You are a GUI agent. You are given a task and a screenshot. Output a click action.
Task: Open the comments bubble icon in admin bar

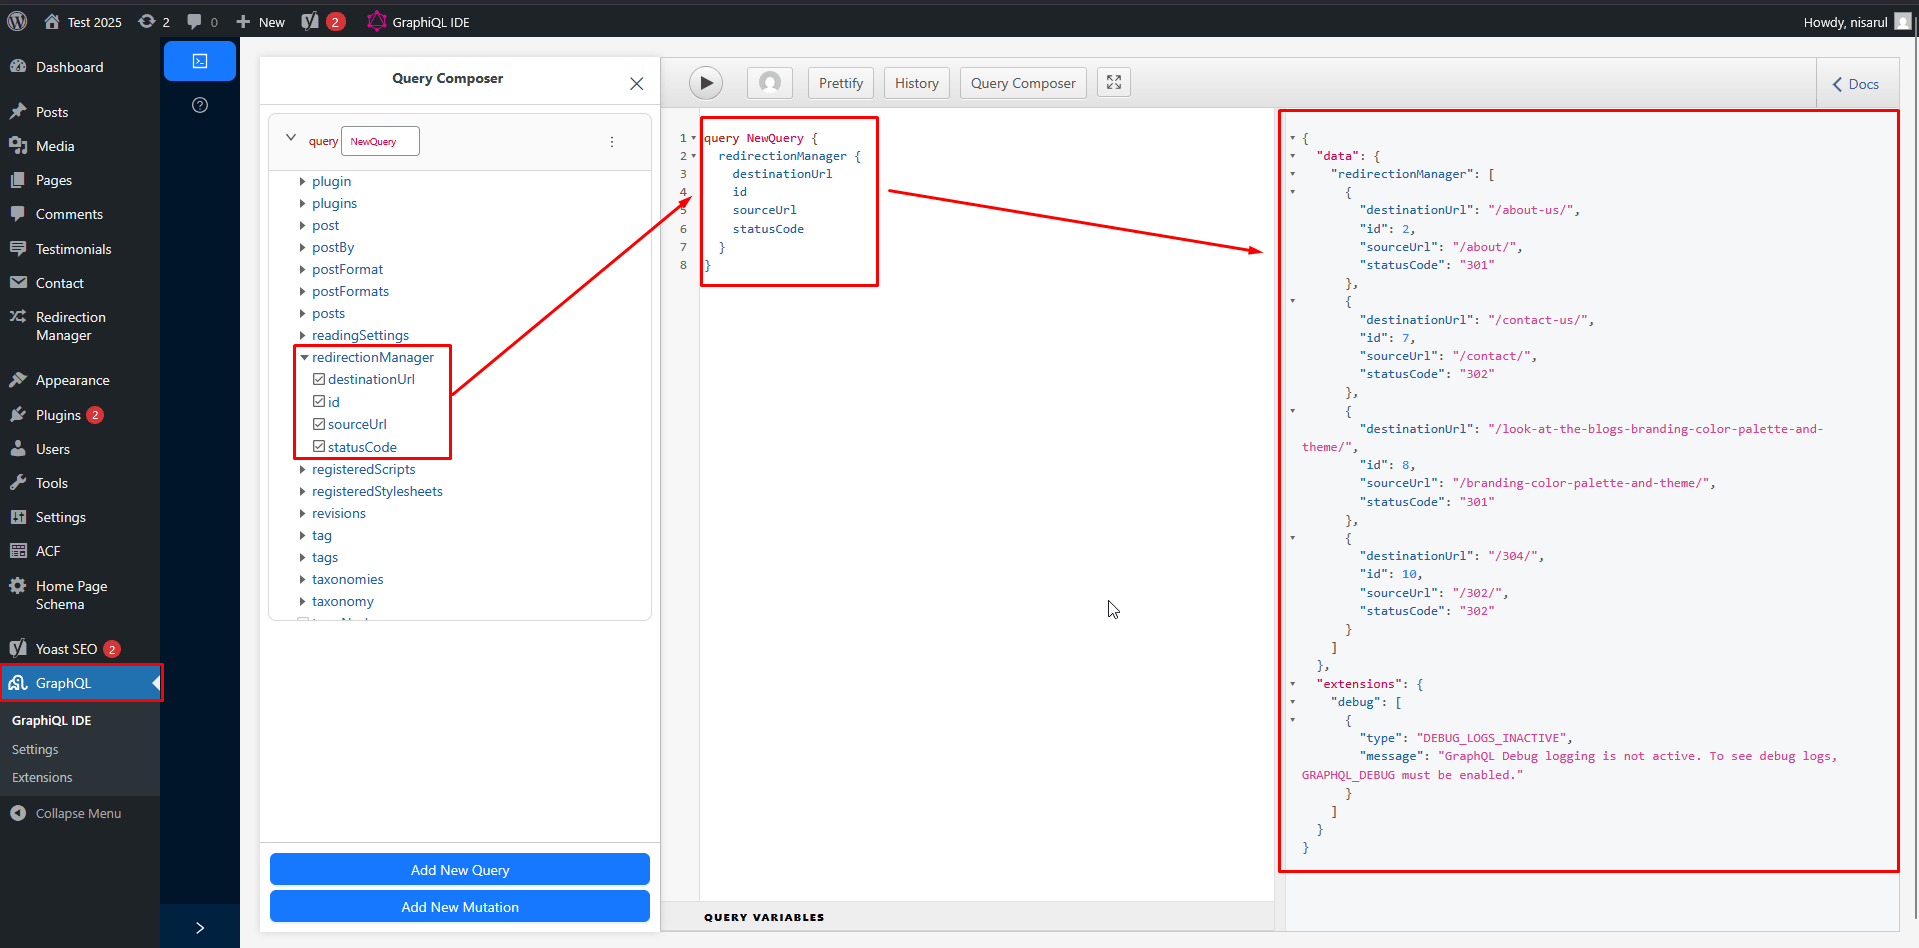(196, 20)
